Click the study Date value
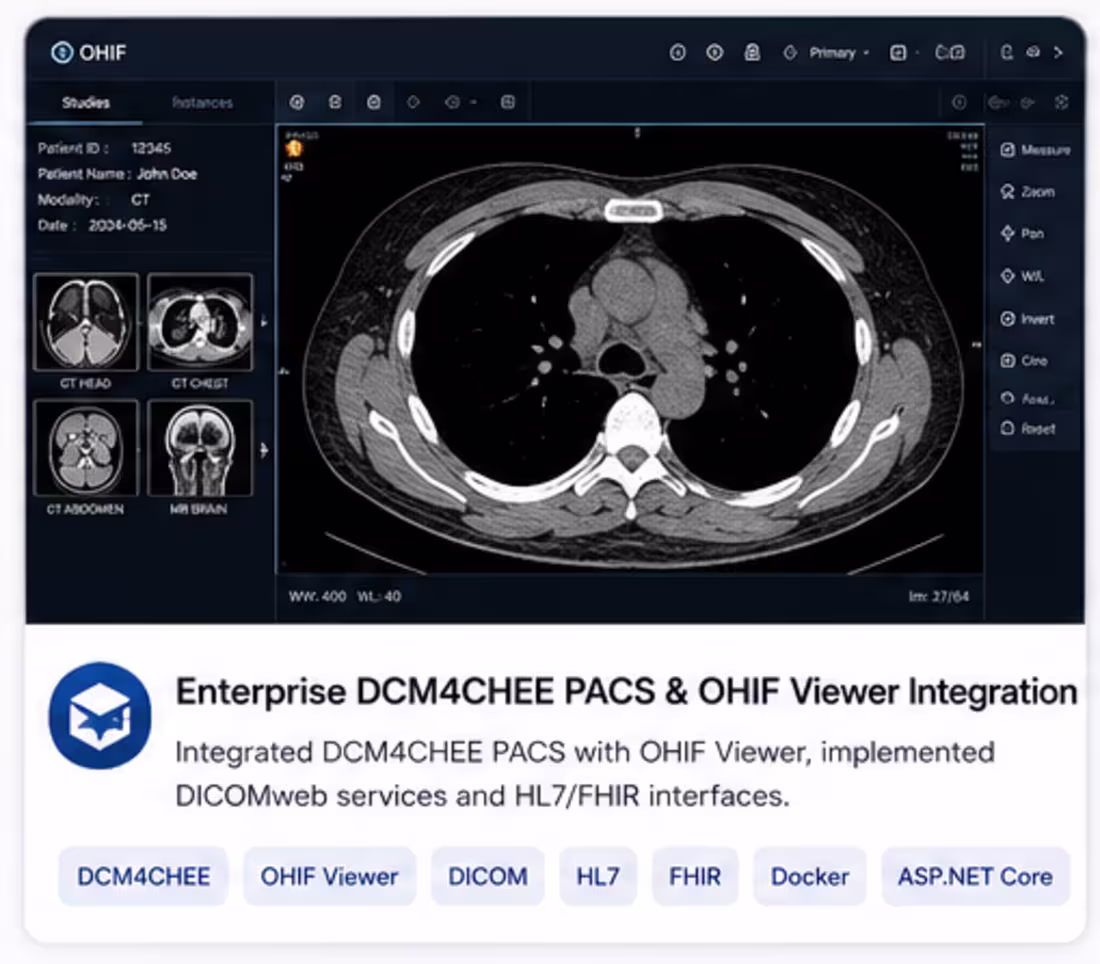Image resolution: width=1100 pixels, height=964 pixels. pyautogui.click(x=127, y=225)
